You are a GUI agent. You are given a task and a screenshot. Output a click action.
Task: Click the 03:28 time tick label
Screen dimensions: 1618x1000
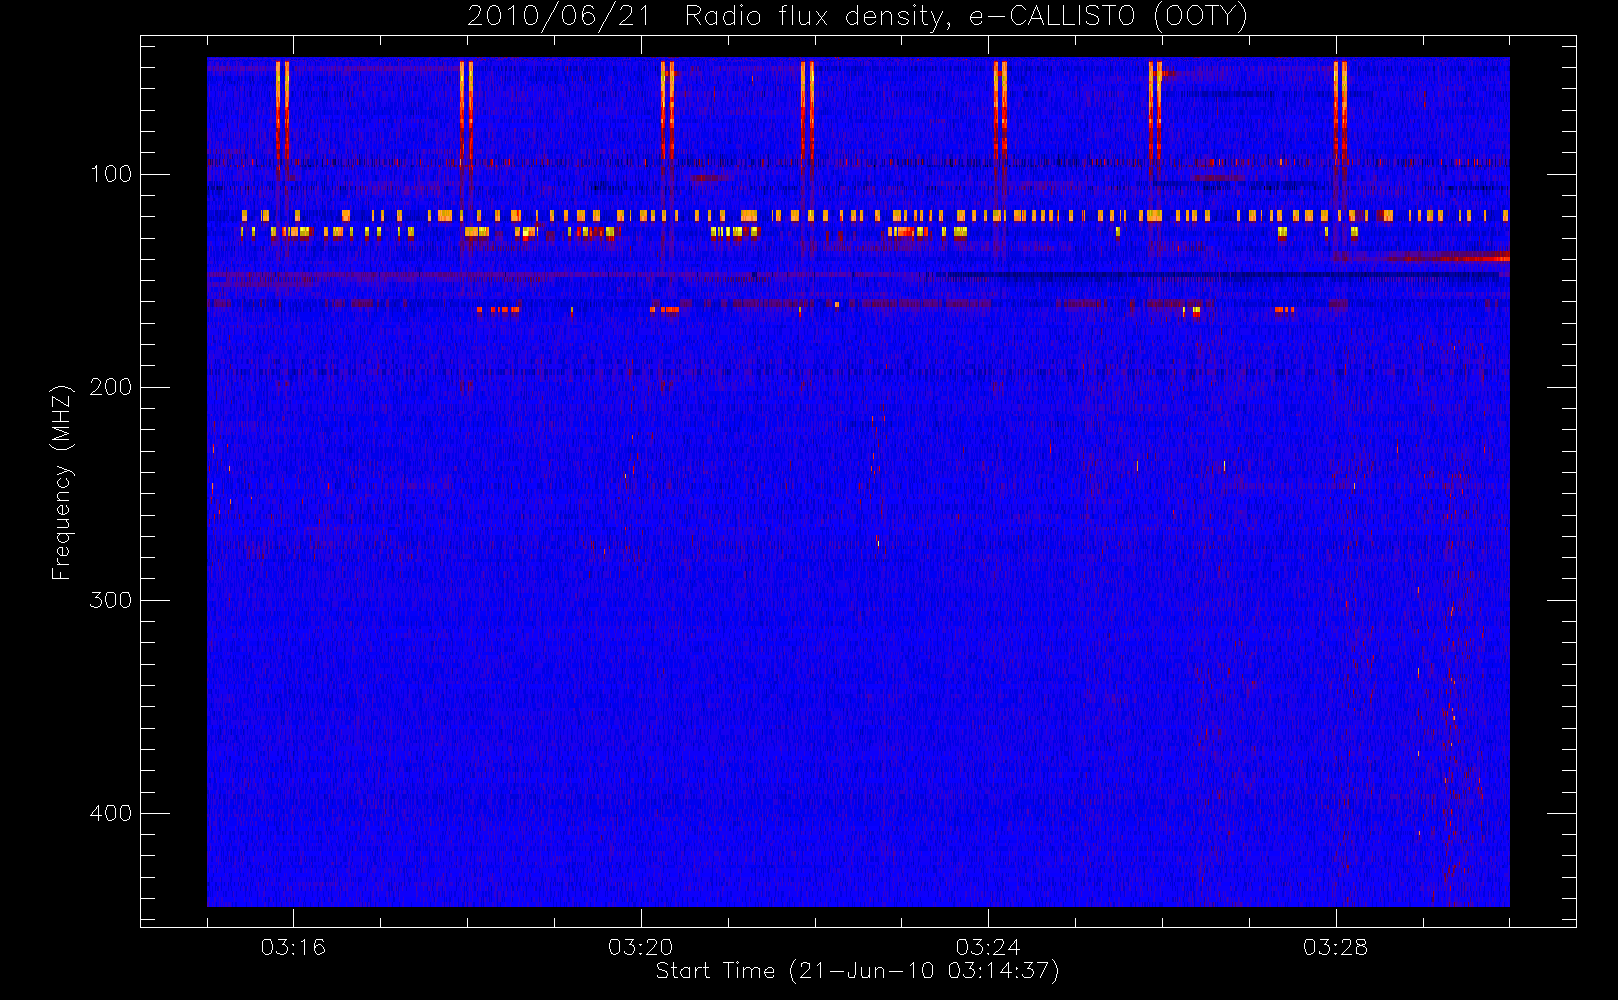[1335, 947]
